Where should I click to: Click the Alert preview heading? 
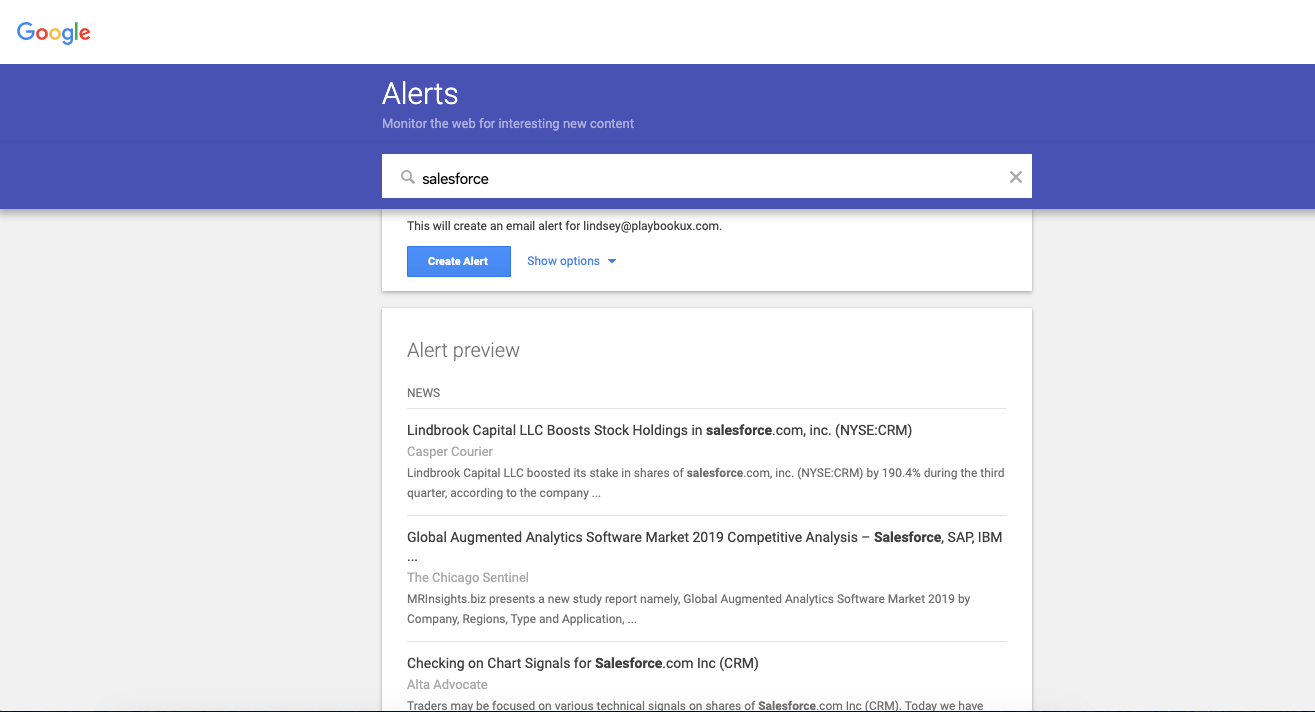coord(463,350)
